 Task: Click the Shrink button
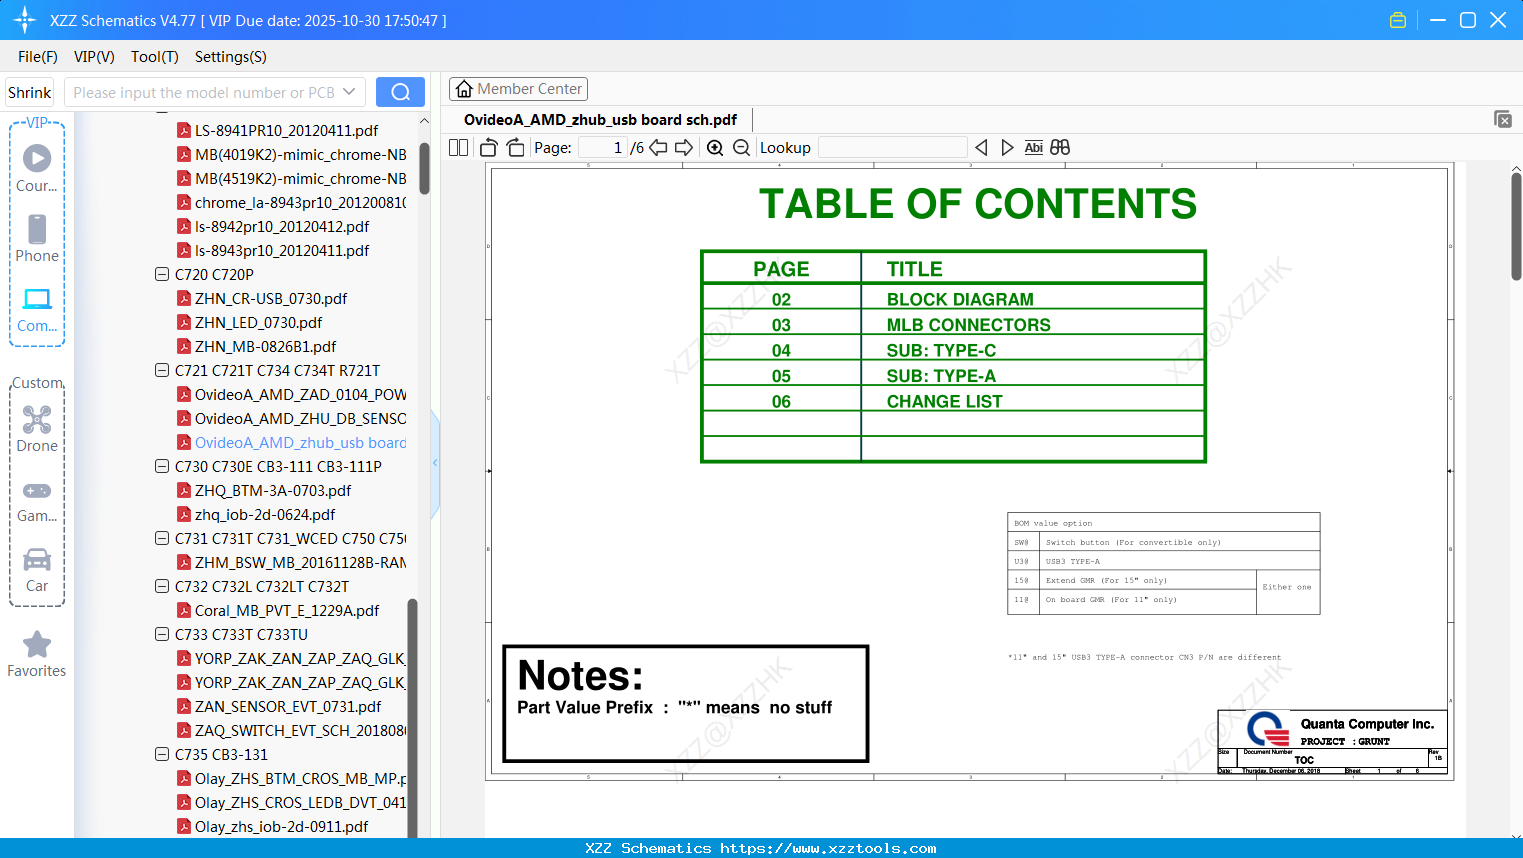[30, 92]
